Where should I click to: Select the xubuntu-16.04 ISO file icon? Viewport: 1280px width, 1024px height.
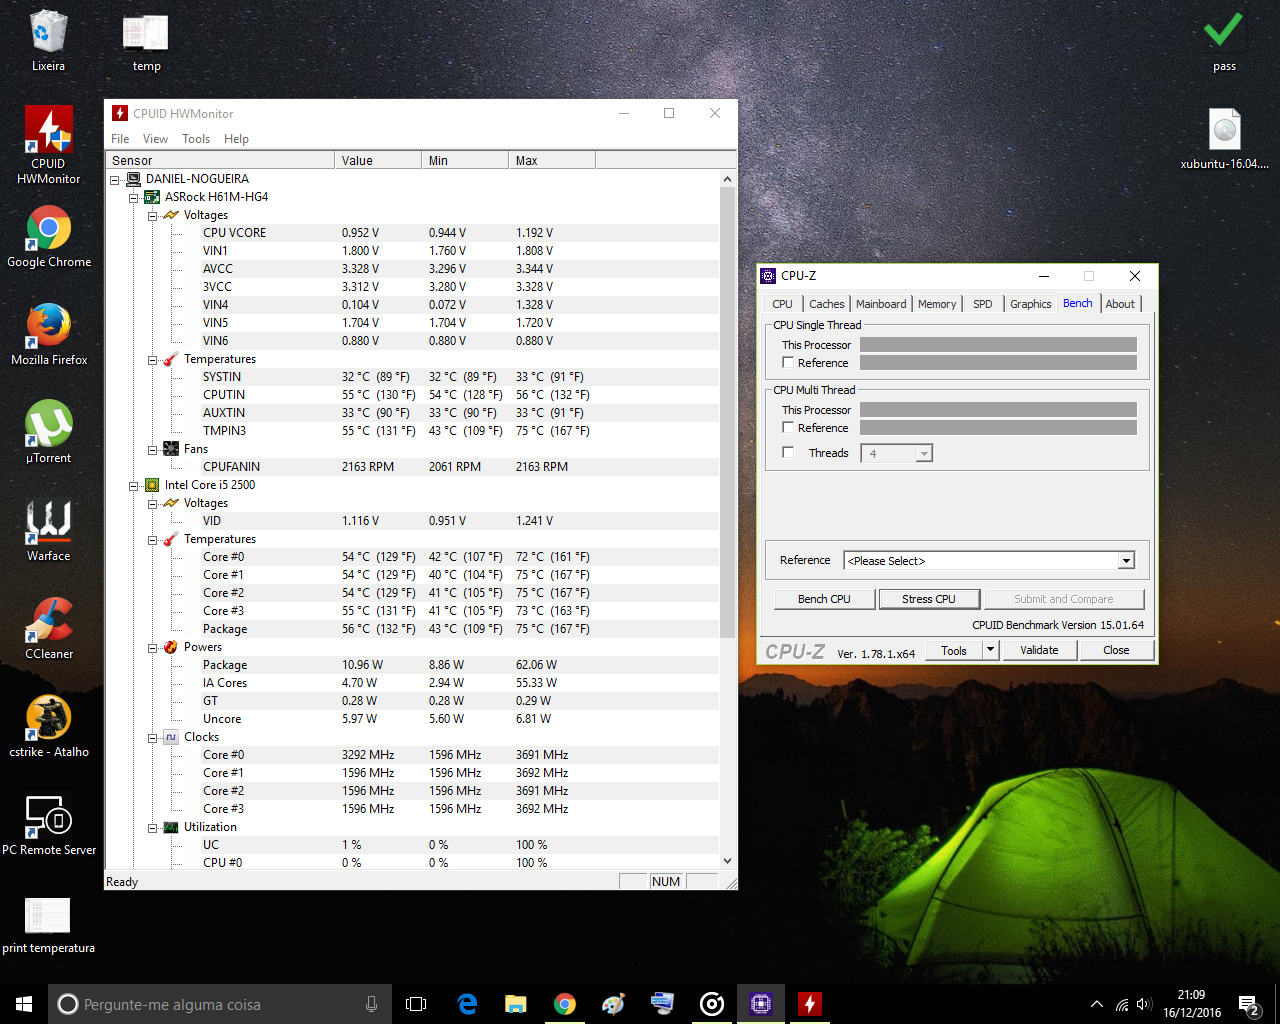1224,139
